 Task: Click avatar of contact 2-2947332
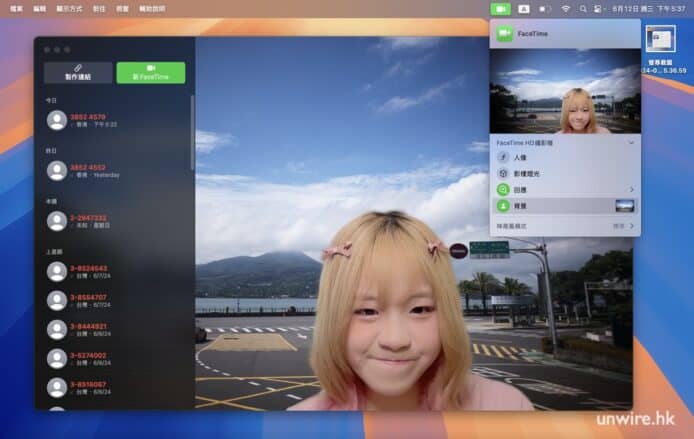pos(56,221)
